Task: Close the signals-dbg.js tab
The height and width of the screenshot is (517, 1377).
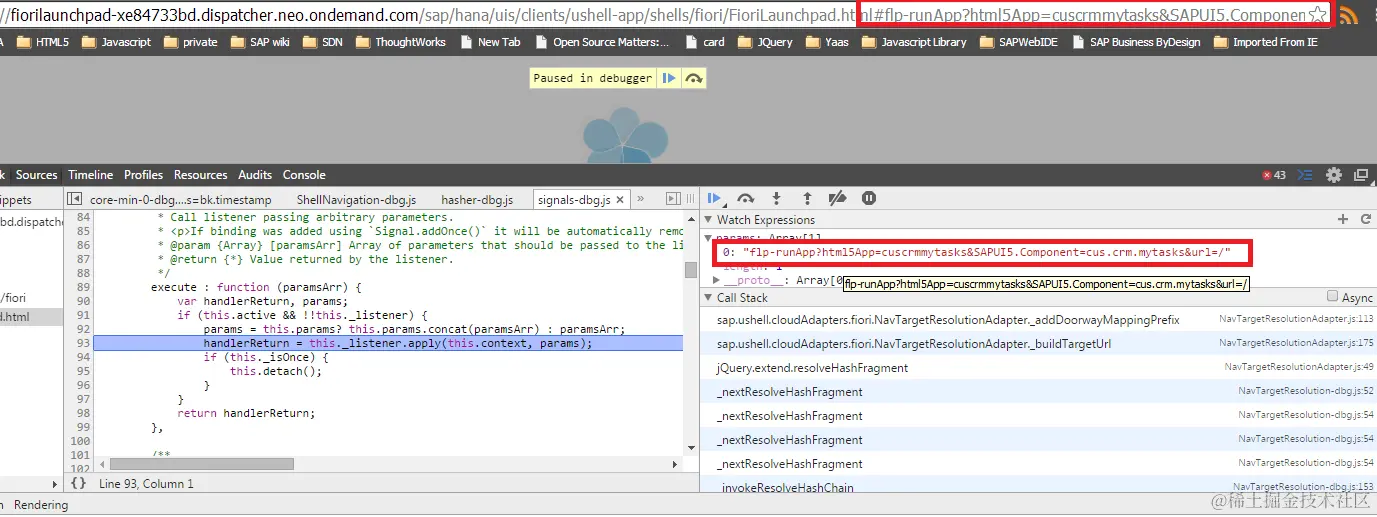Action: pos(619,200)
